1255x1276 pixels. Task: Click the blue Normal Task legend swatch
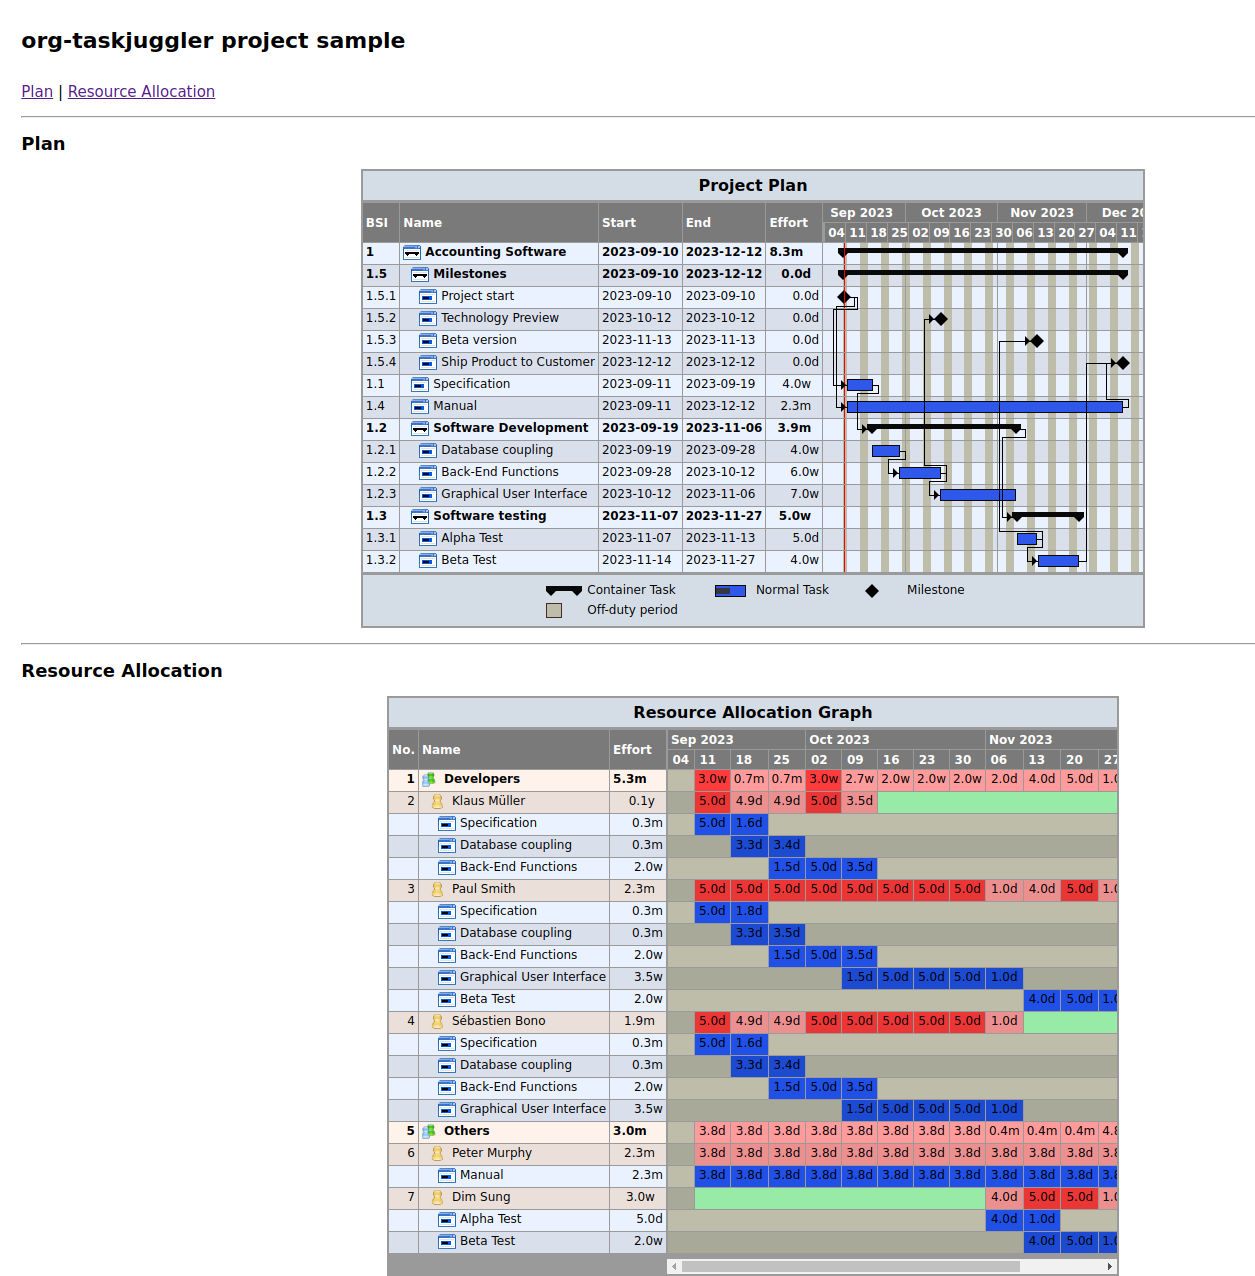730,591
